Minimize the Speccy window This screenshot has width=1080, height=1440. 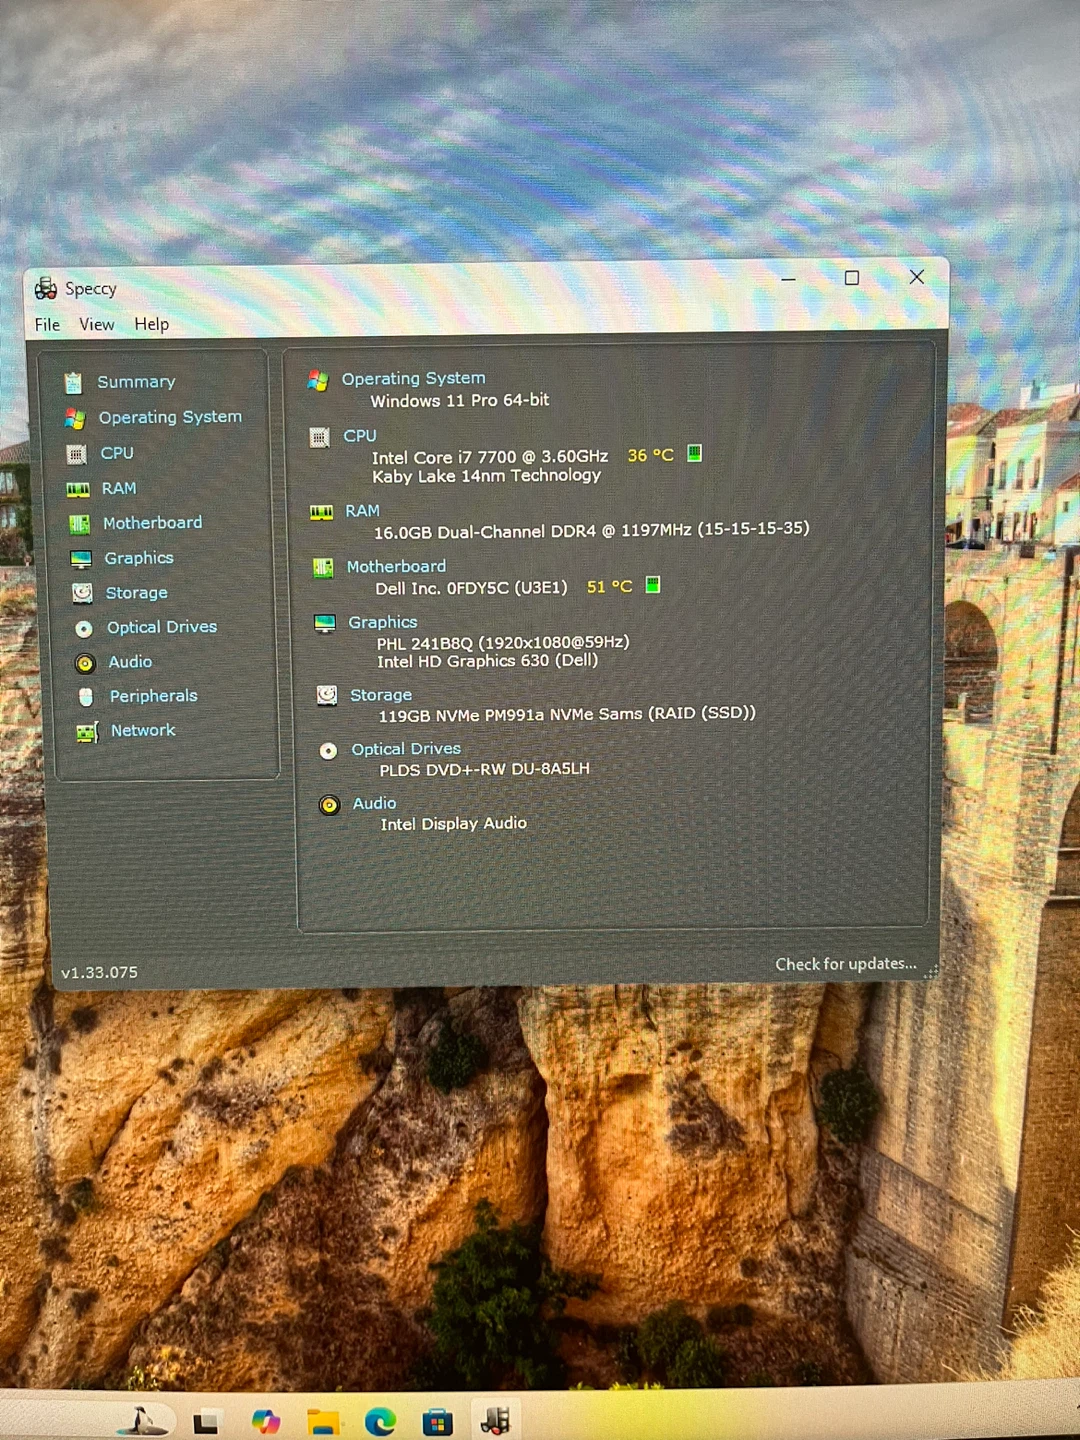[789, 279]
